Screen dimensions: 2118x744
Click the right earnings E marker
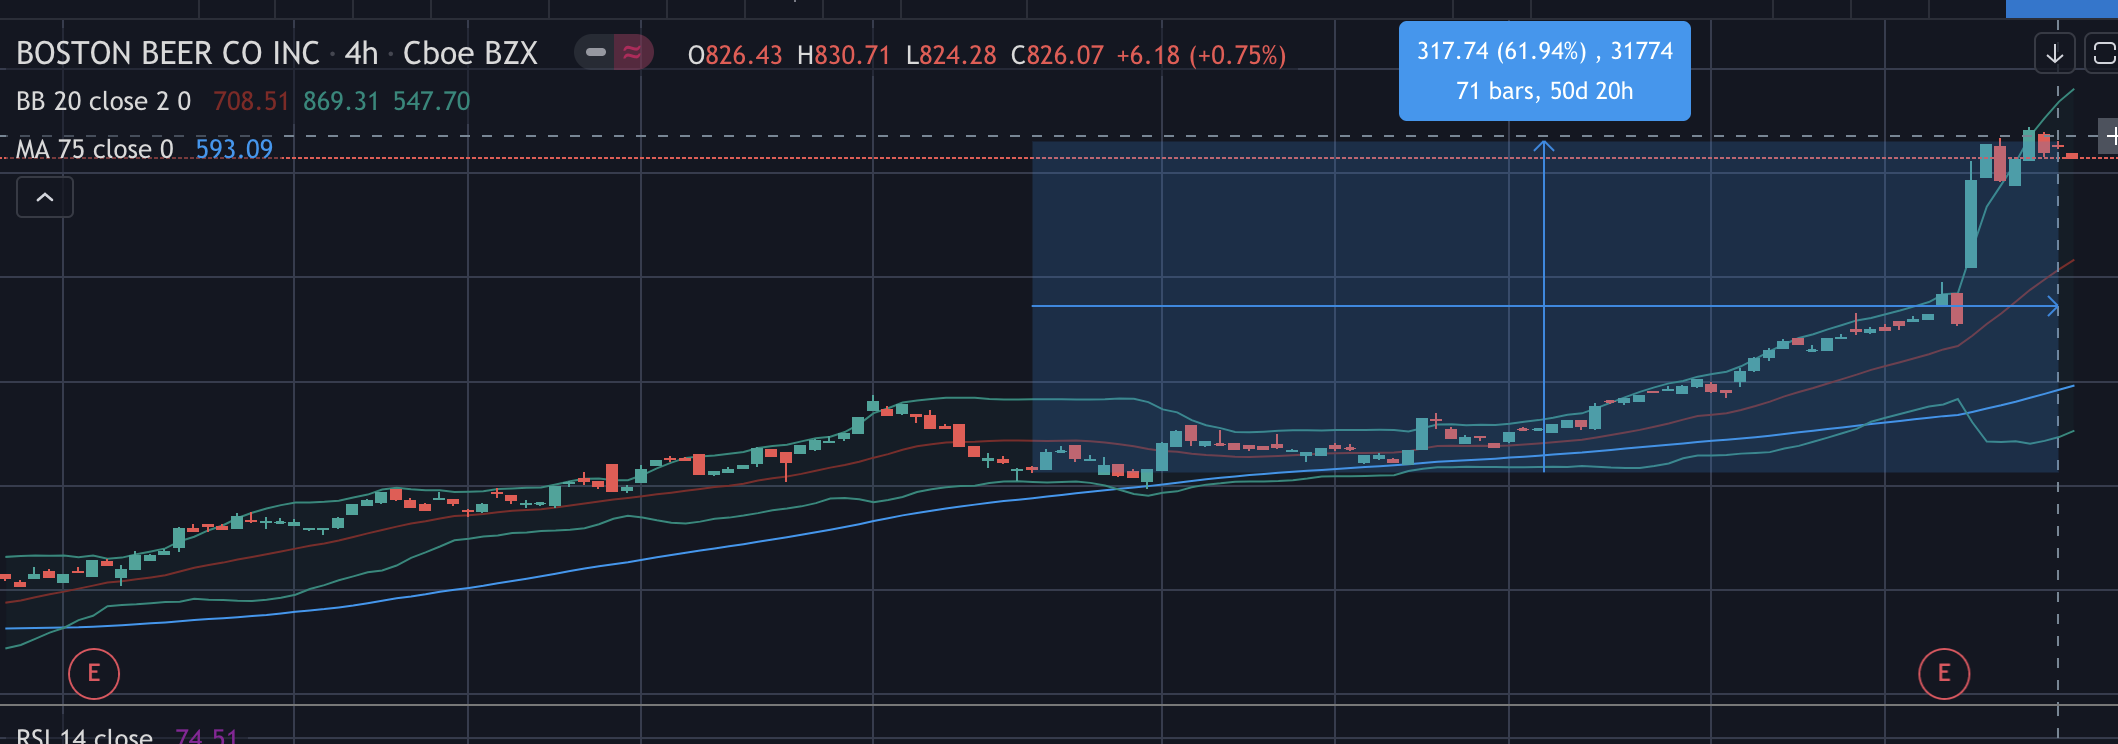click(x=1944, y=673)
